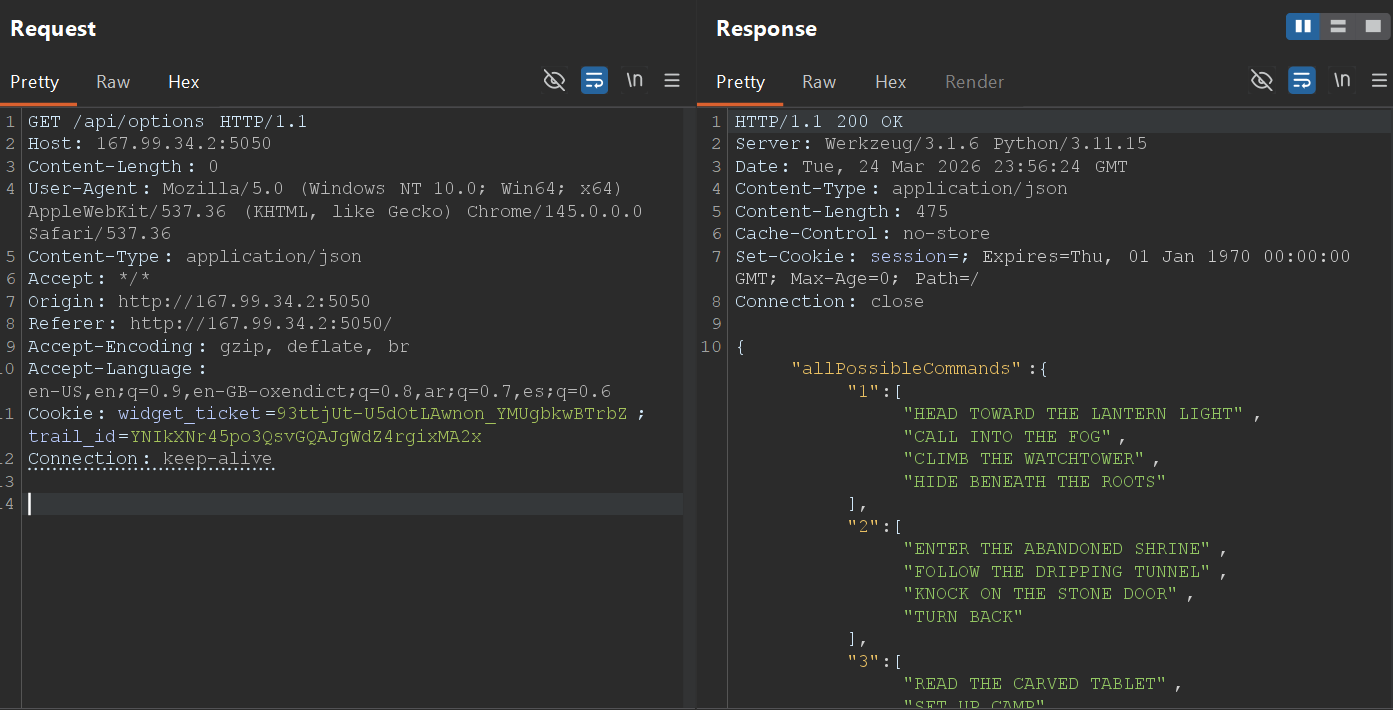
Task: Click Content-Length: 475 in Response
Action: coord(841,212)
